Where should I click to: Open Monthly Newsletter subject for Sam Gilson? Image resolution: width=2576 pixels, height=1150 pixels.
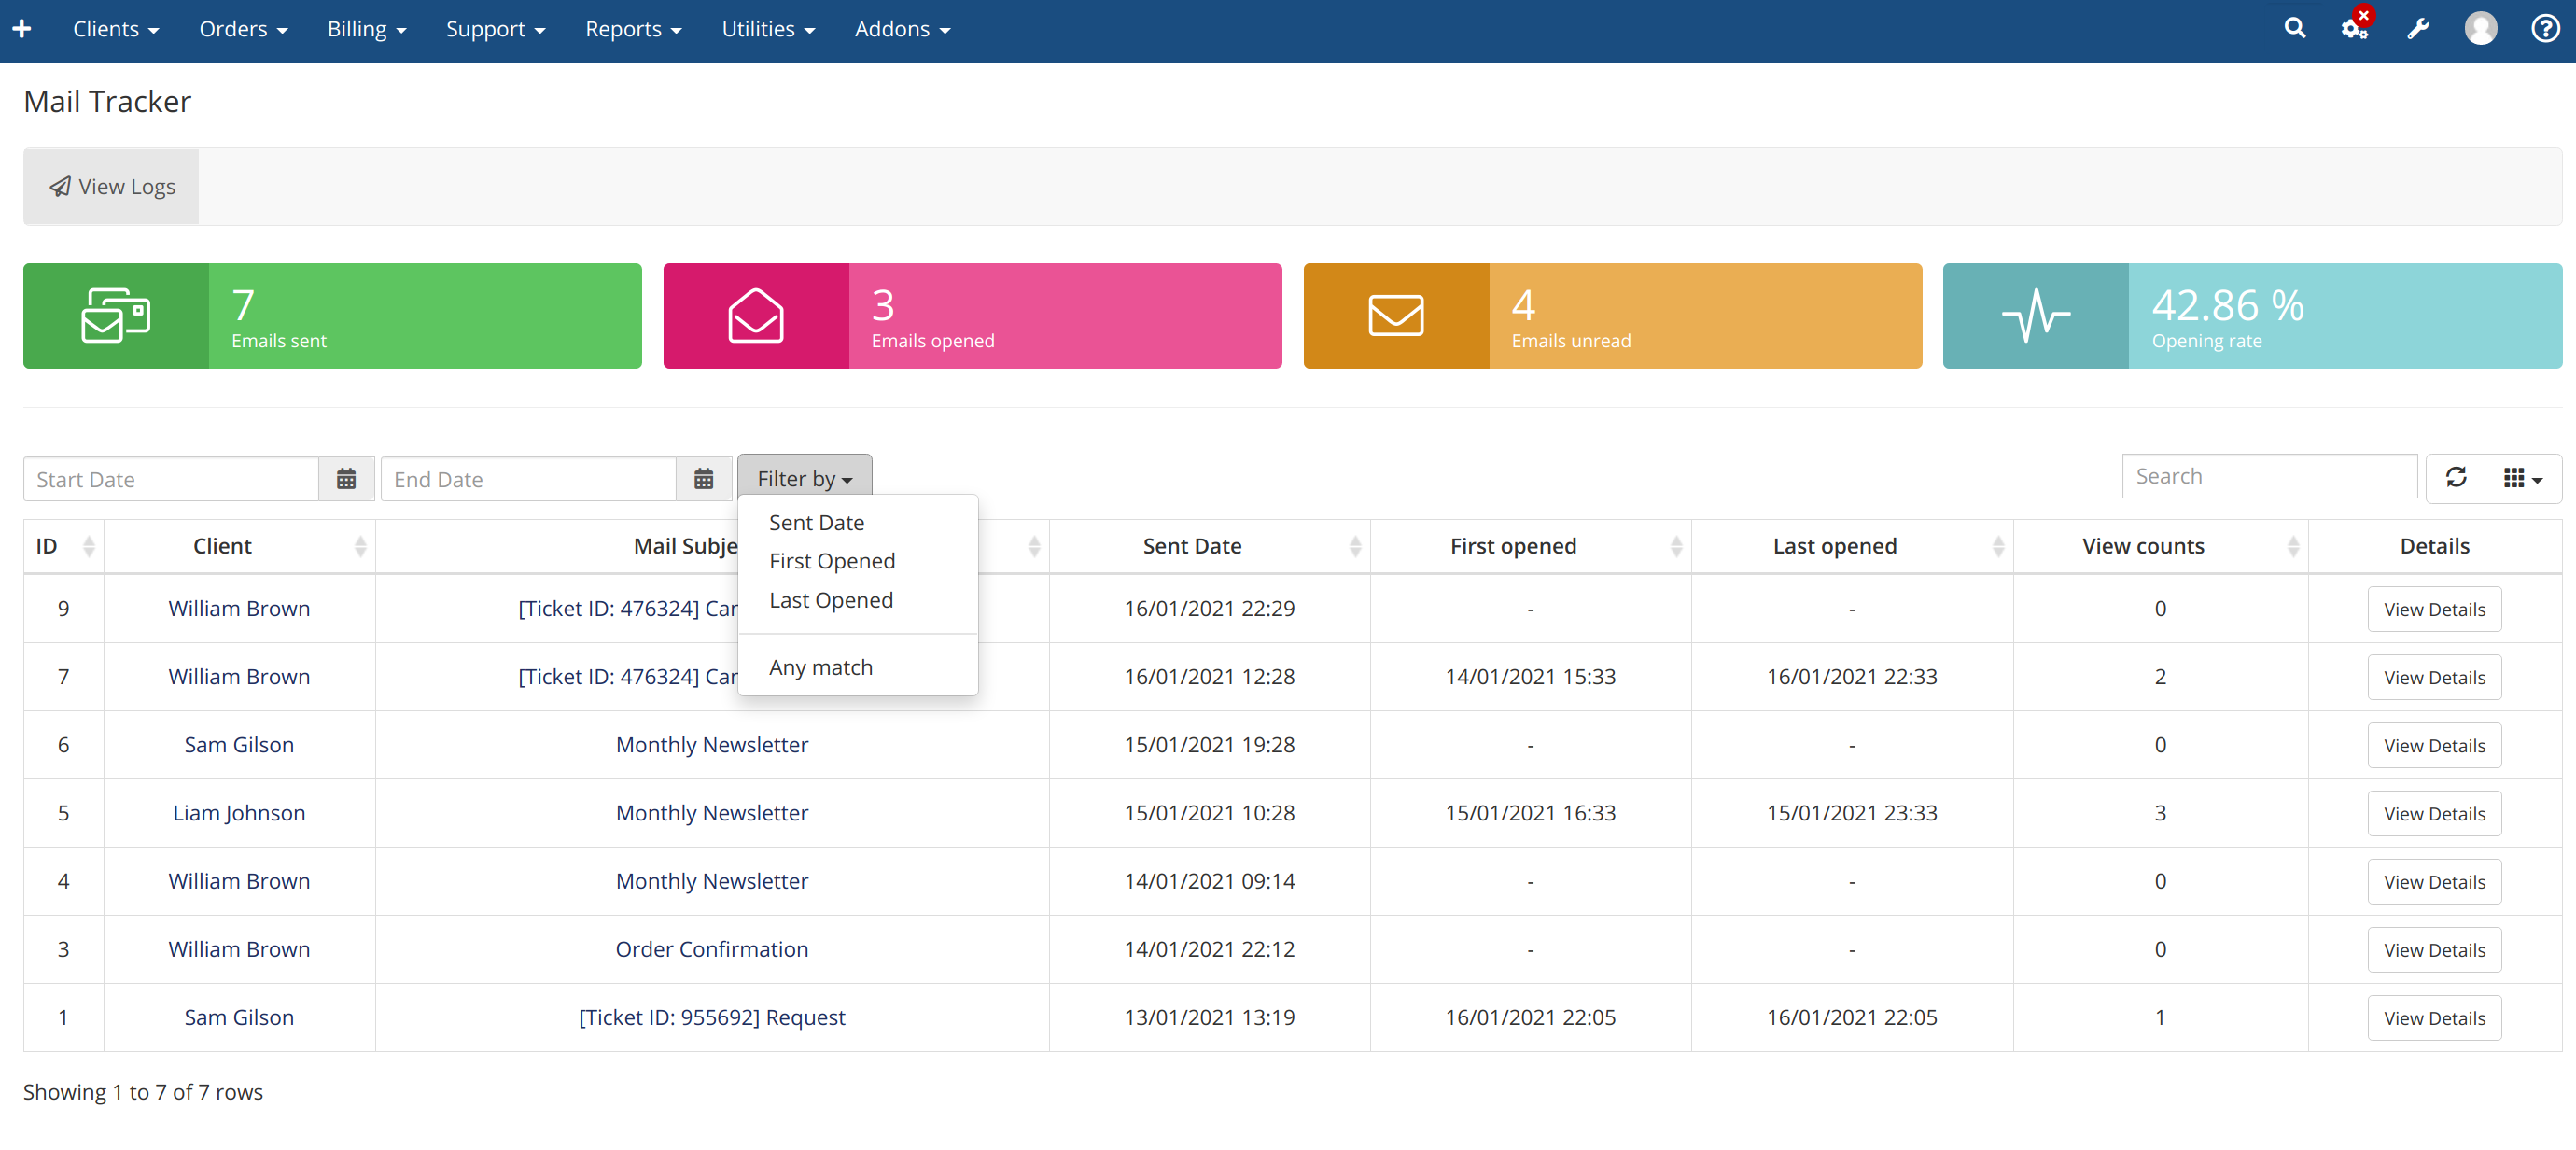click(712, 745)
